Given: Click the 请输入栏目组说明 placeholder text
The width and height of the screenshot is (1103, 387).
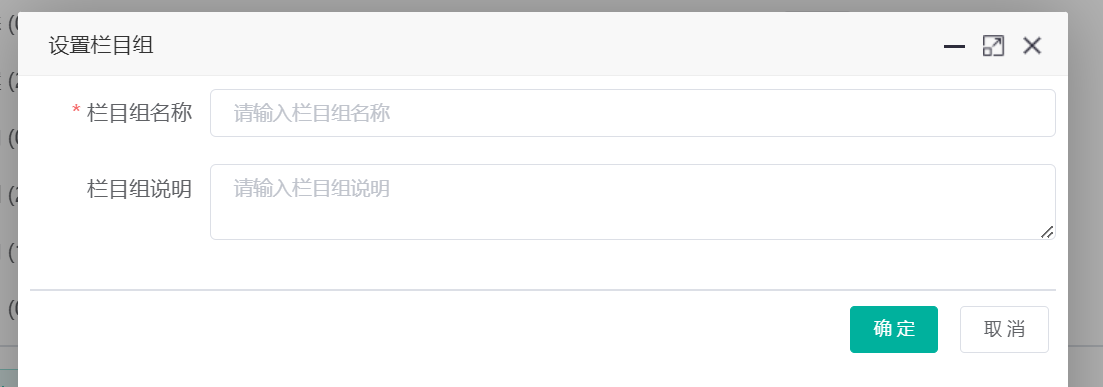Looking at the screenshot, I should (312, 189).
